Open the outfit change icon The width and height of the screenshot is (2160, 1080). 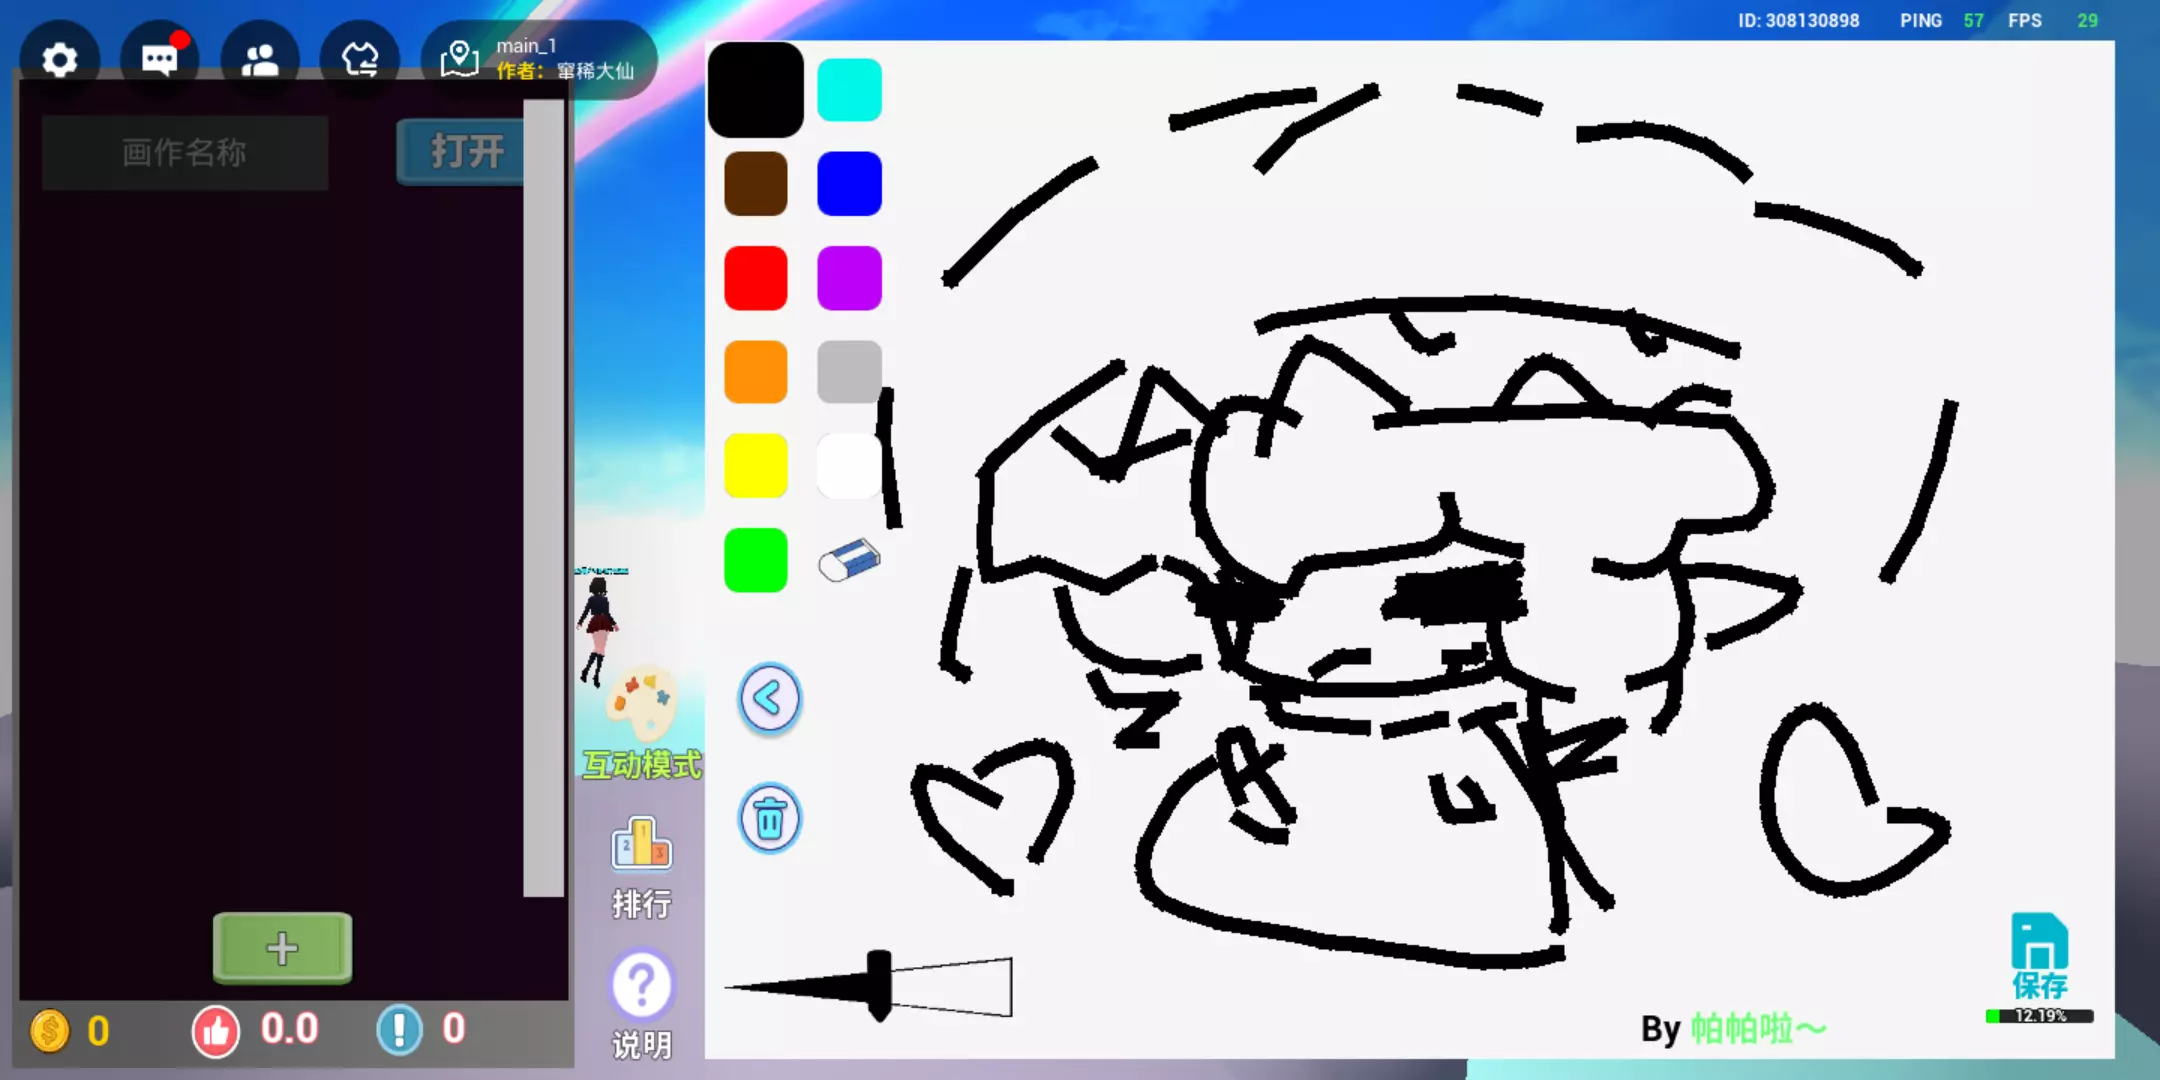tap(360, 60)
